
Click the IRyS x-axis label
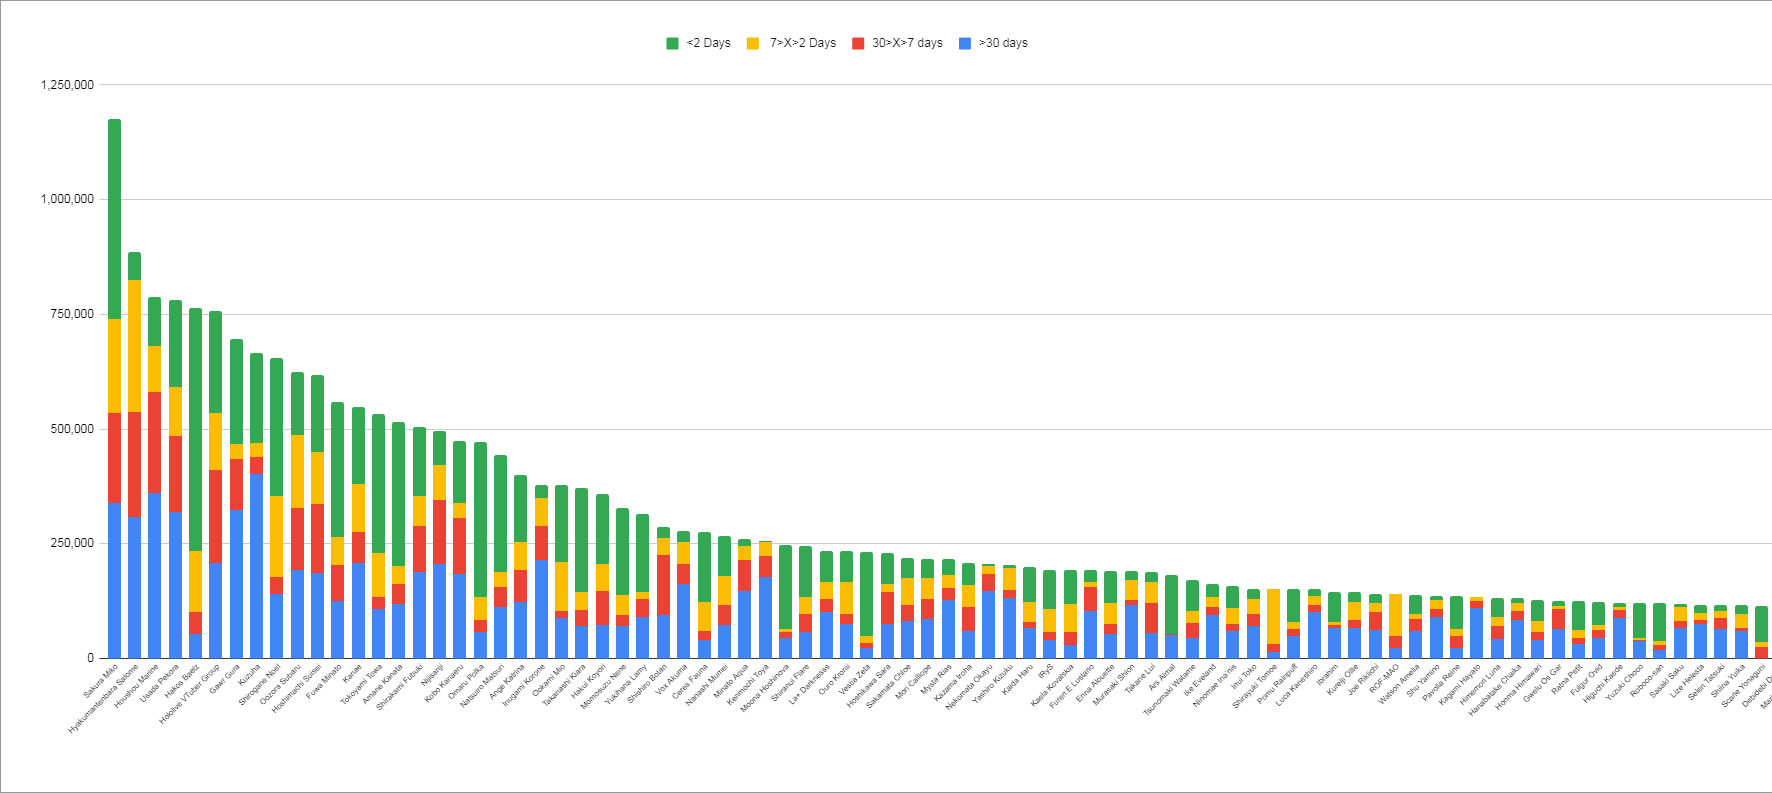1046,672
